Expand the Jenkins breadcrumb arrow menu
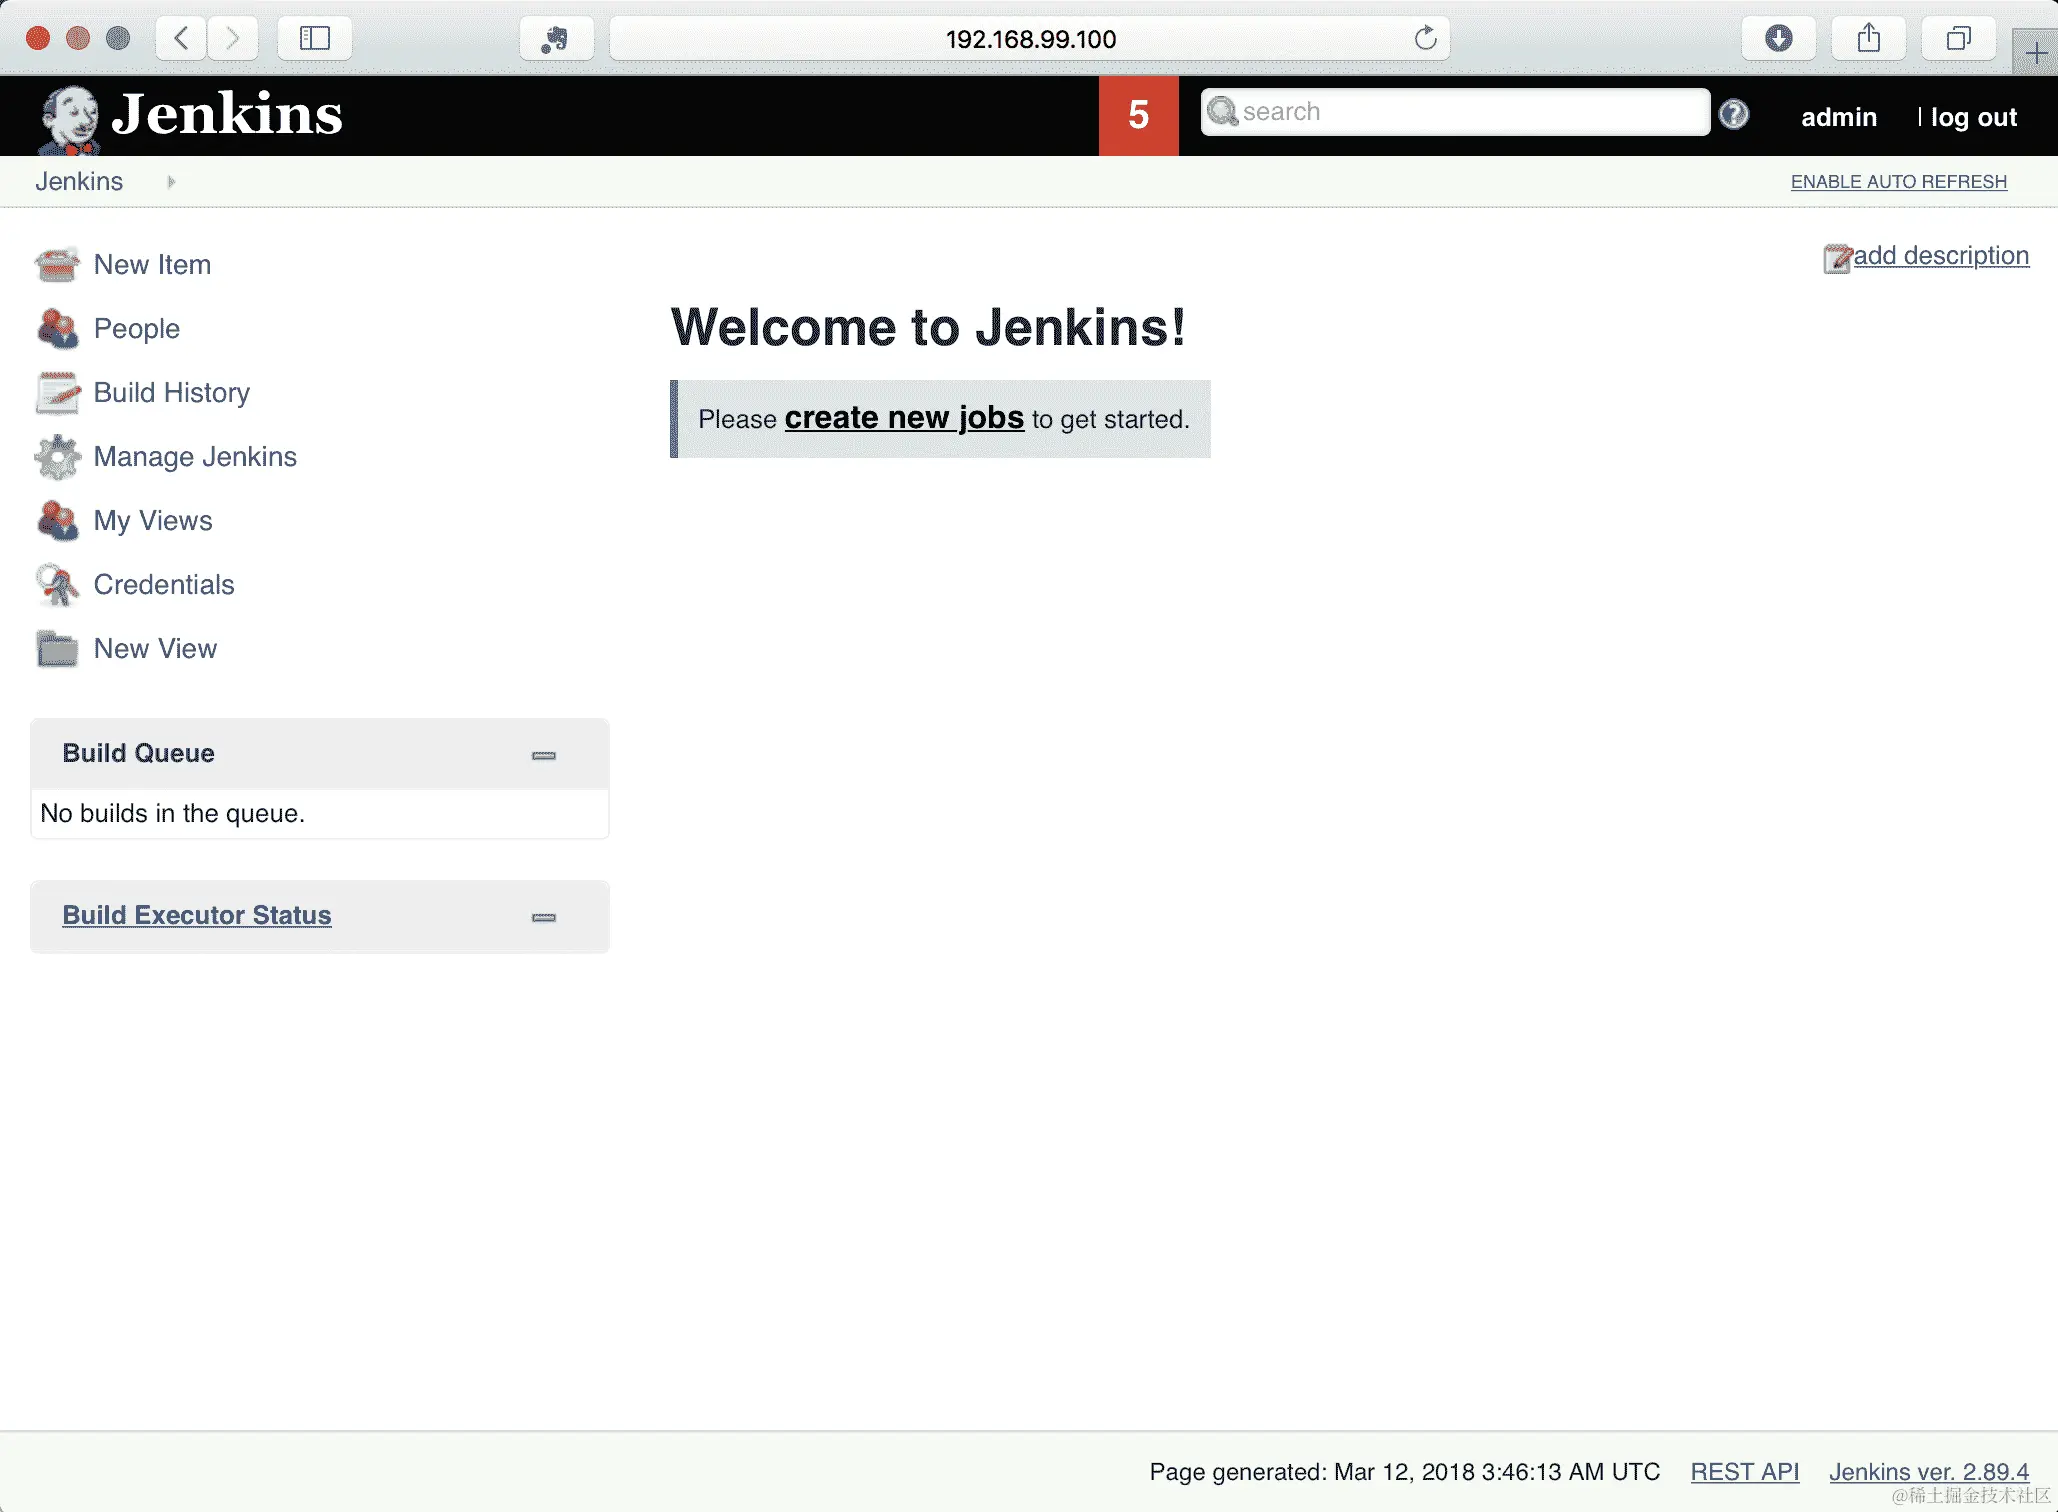 (171, 182)
